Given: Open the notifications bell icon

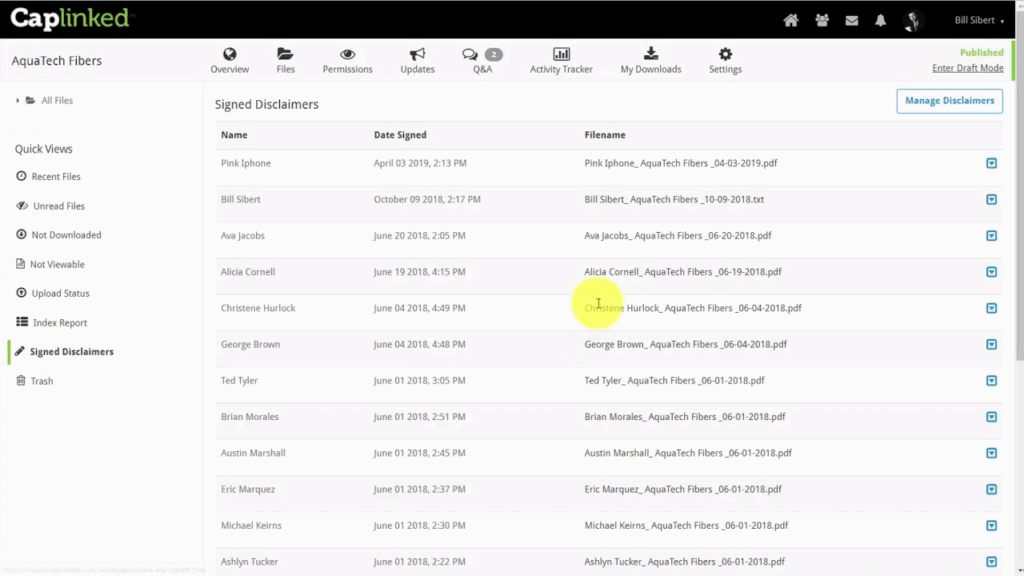Looking at the screenshot, I should (881, 20).
